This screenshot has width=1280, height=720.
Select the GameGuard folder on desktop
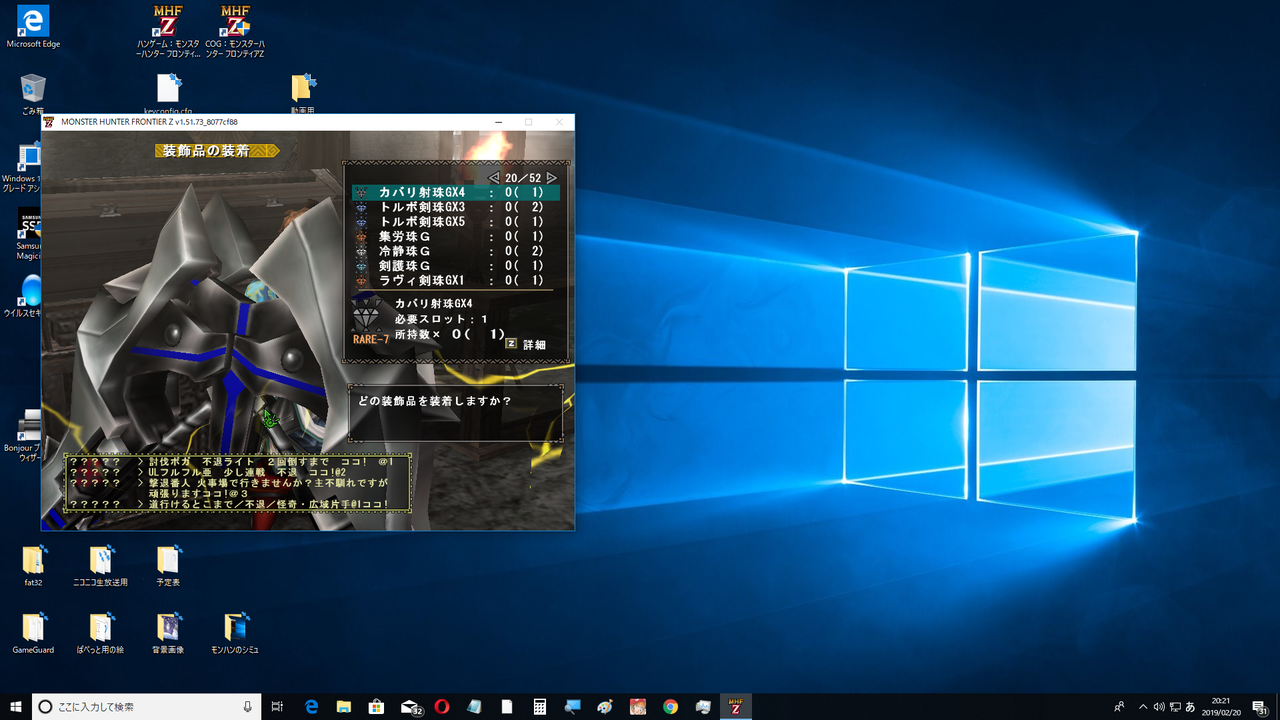[33, 633]
